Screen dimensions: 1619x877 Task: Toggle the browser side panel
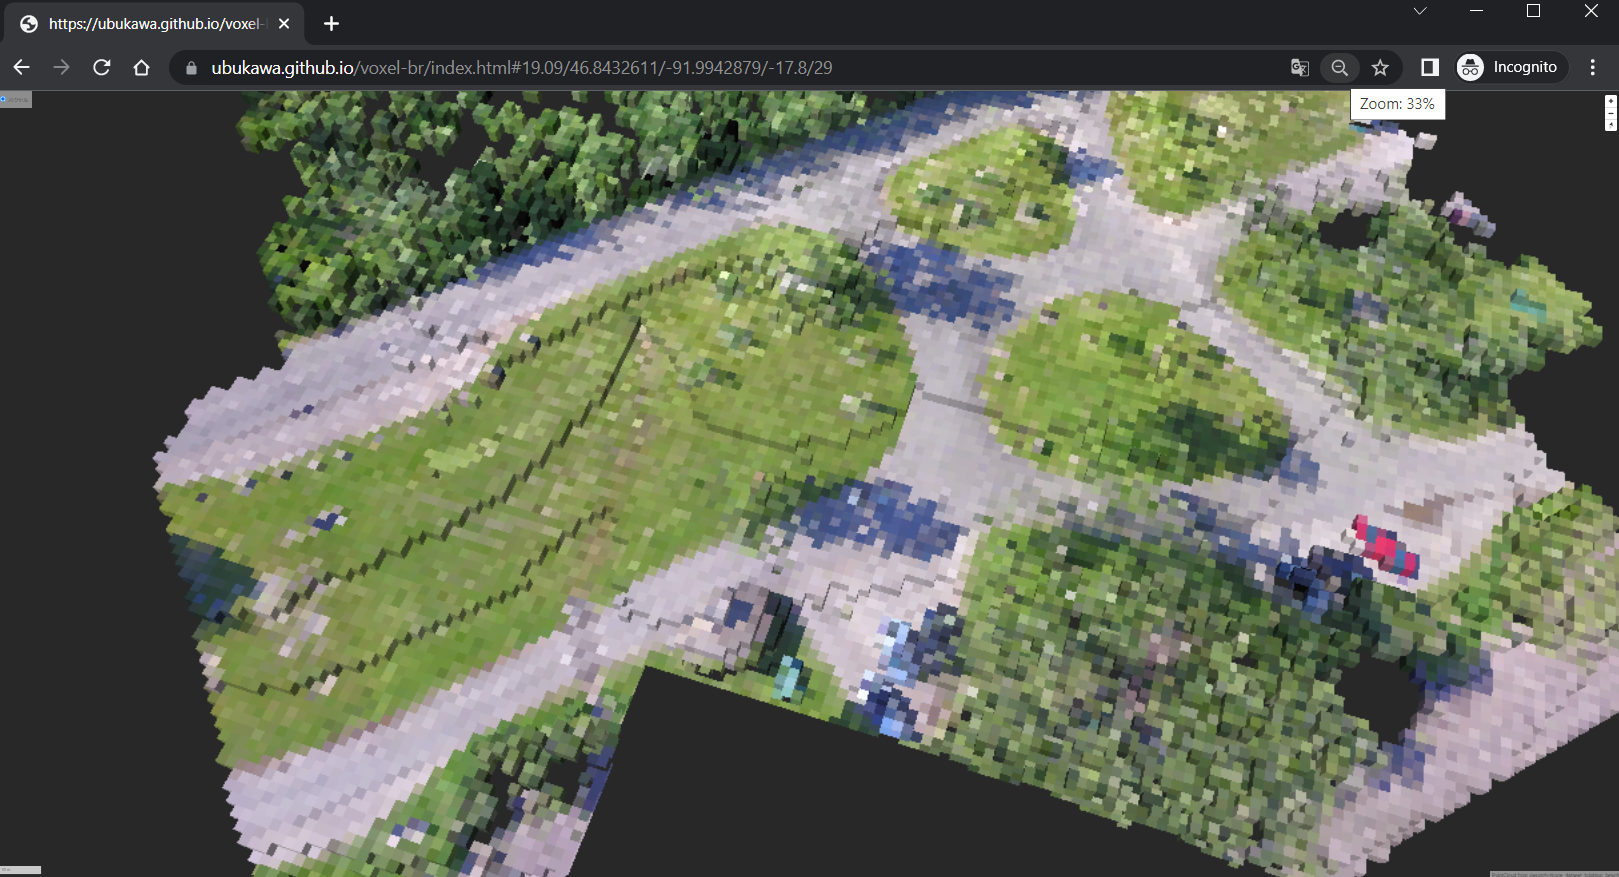point(1430,67)
